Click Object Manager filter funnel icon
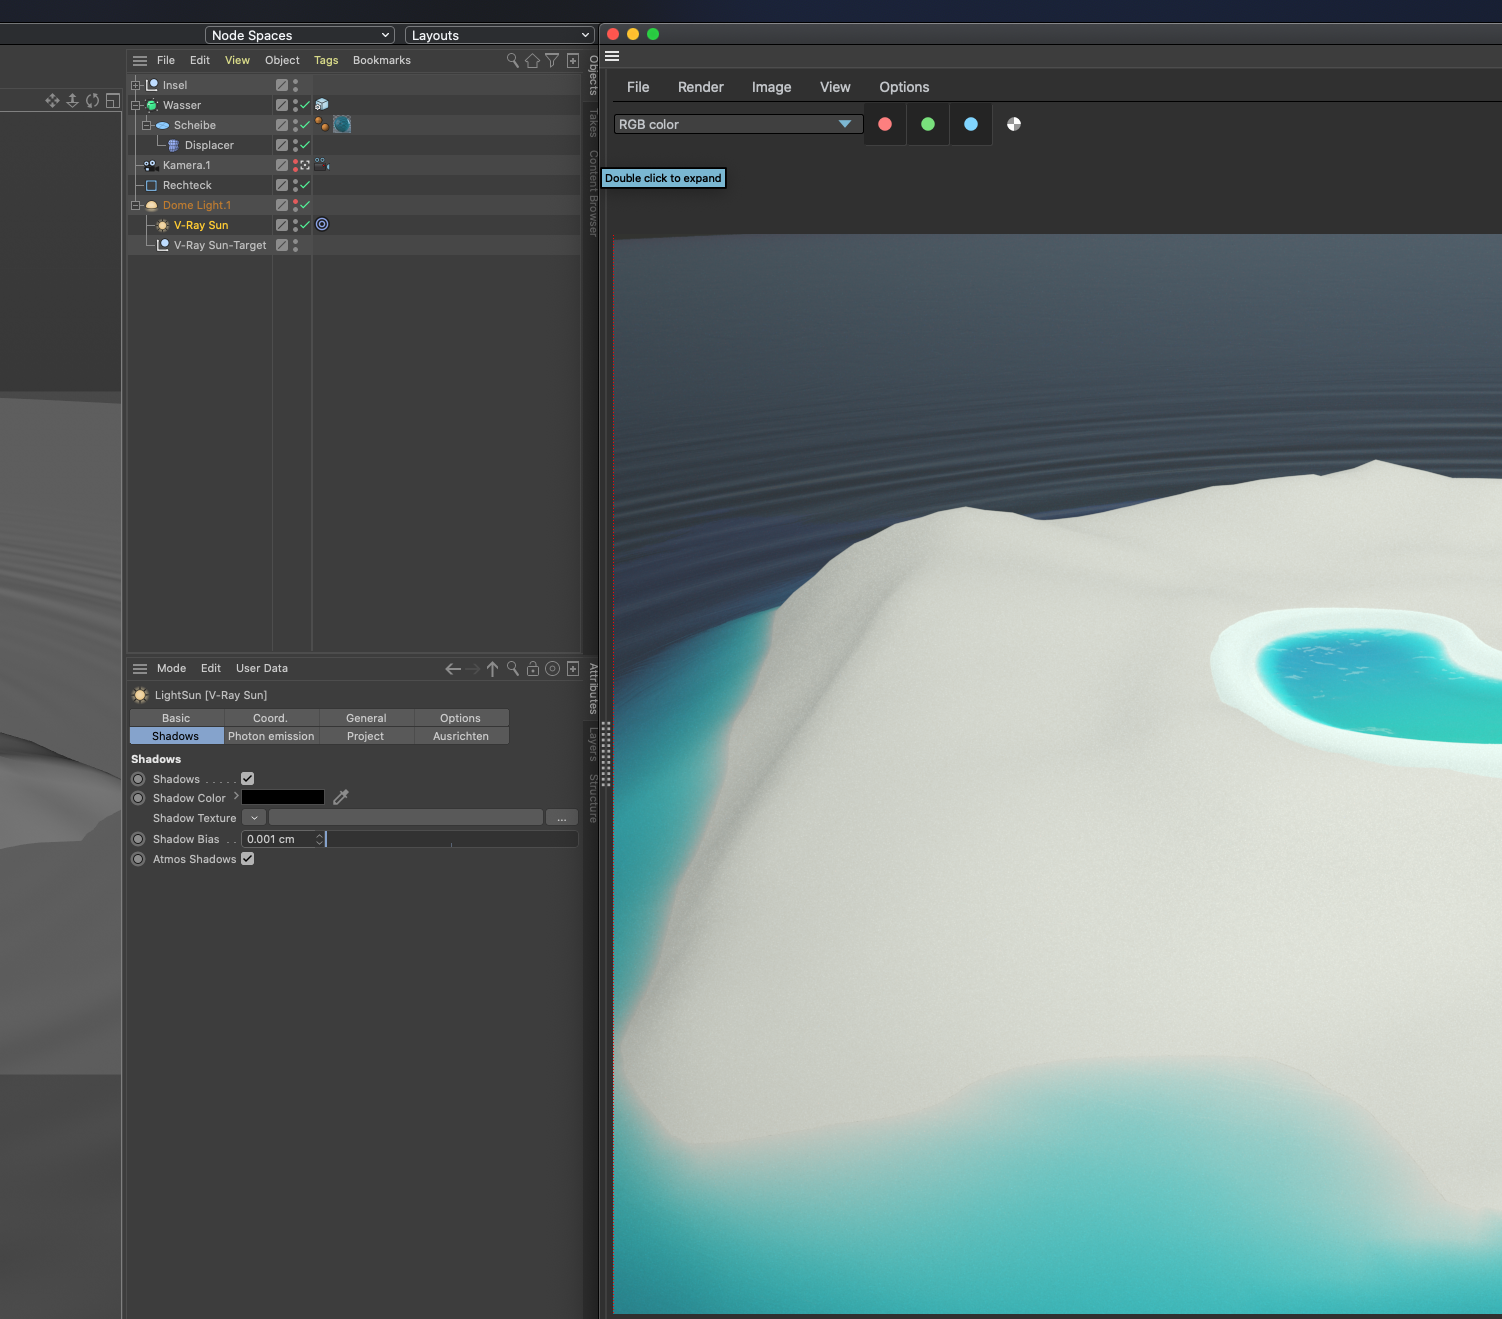1502x1319 pixels. [552, 61]
